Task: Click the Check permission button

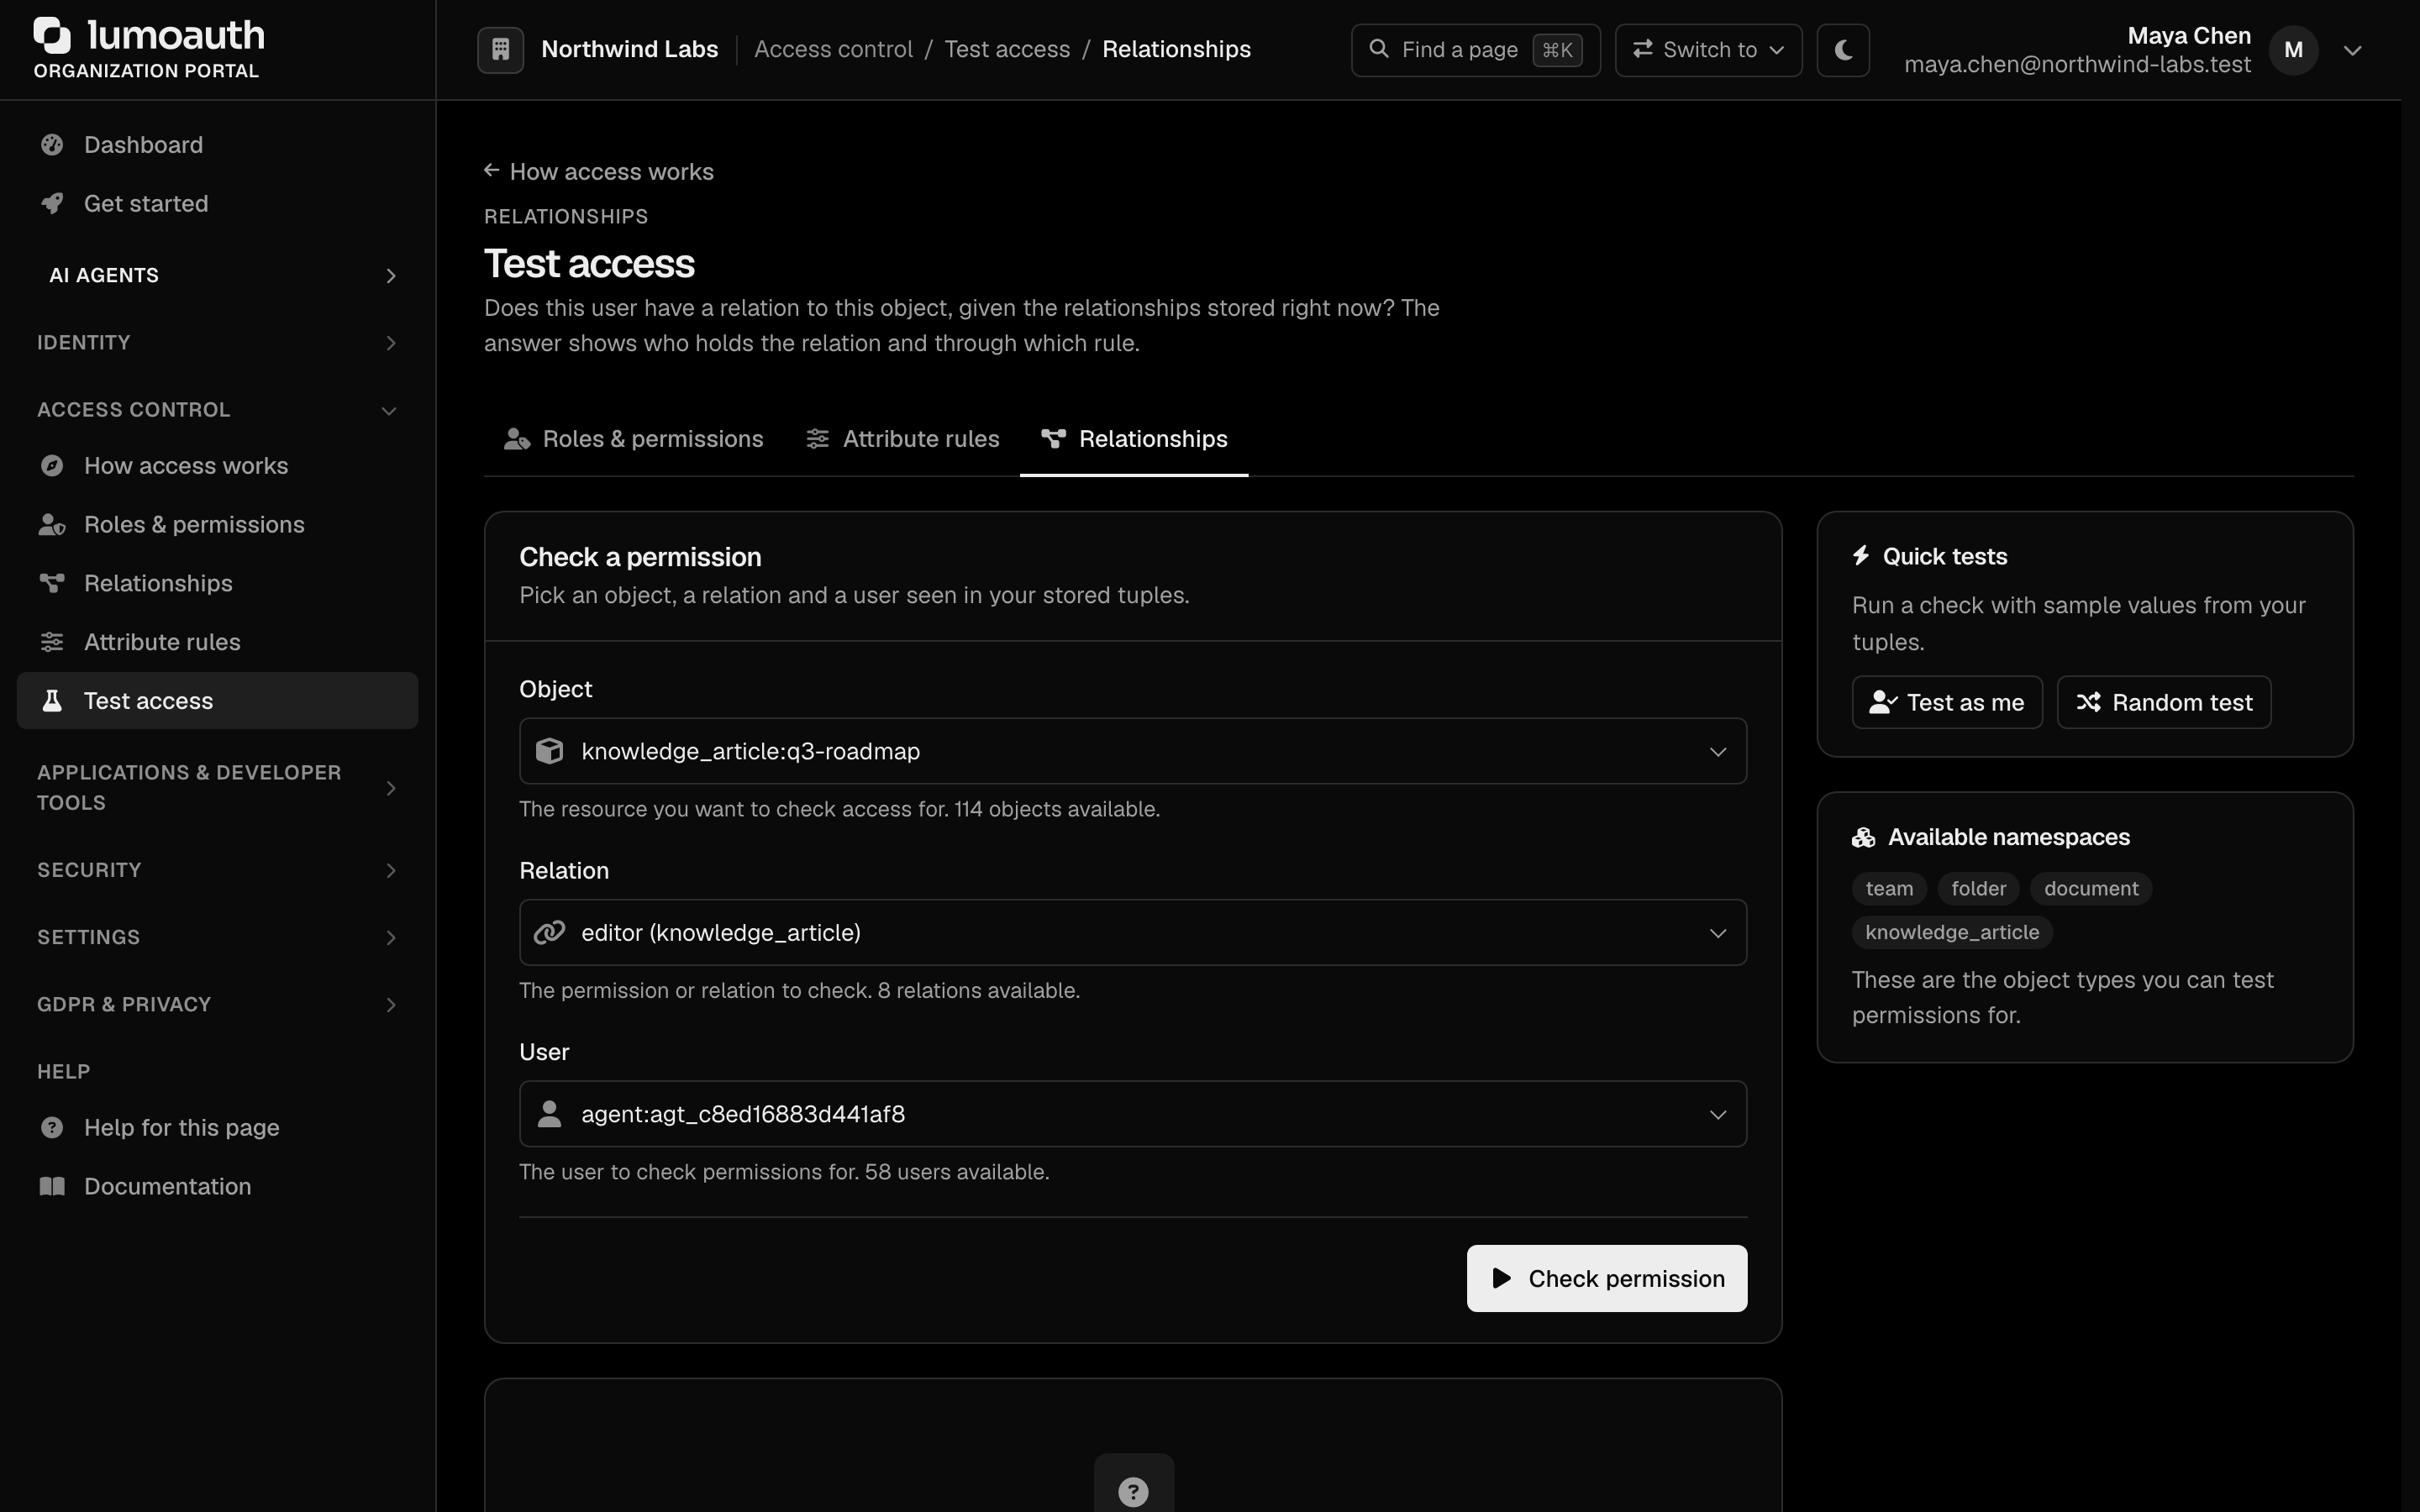Action: point(1607,1279)
